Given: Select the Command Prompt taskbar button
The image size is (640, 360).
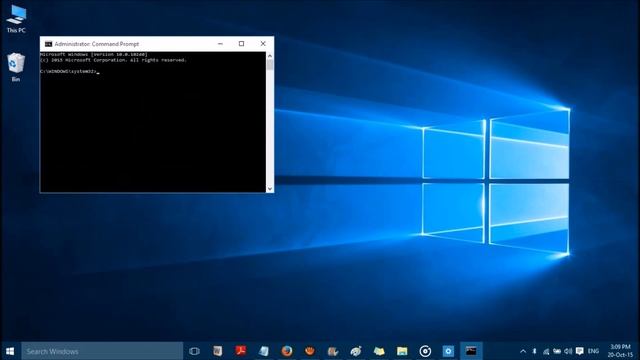Looking at the screenshot, I should (471, 351).
